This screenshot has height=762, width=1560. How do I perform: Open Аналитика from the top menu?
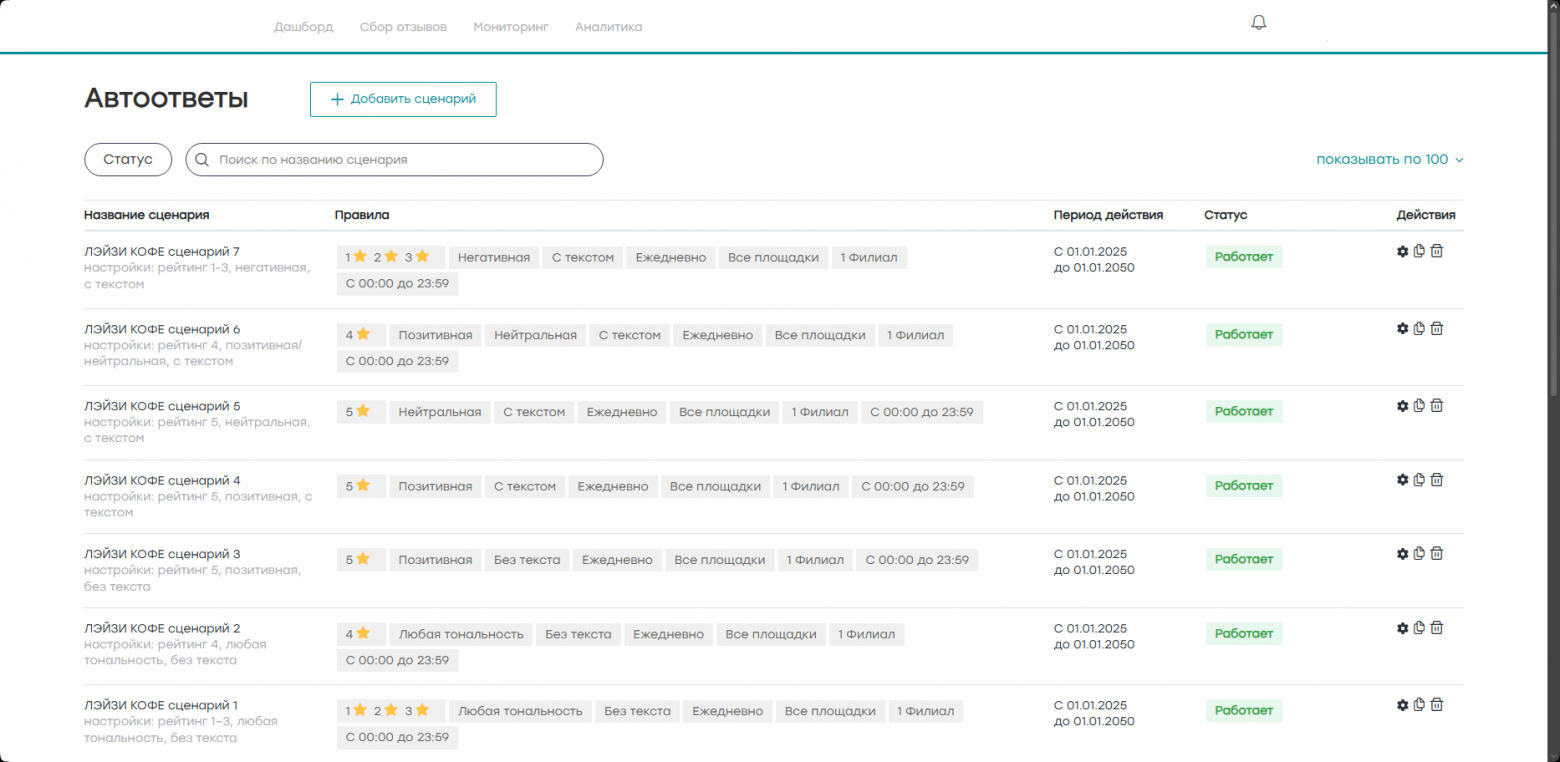click(609, 27)
